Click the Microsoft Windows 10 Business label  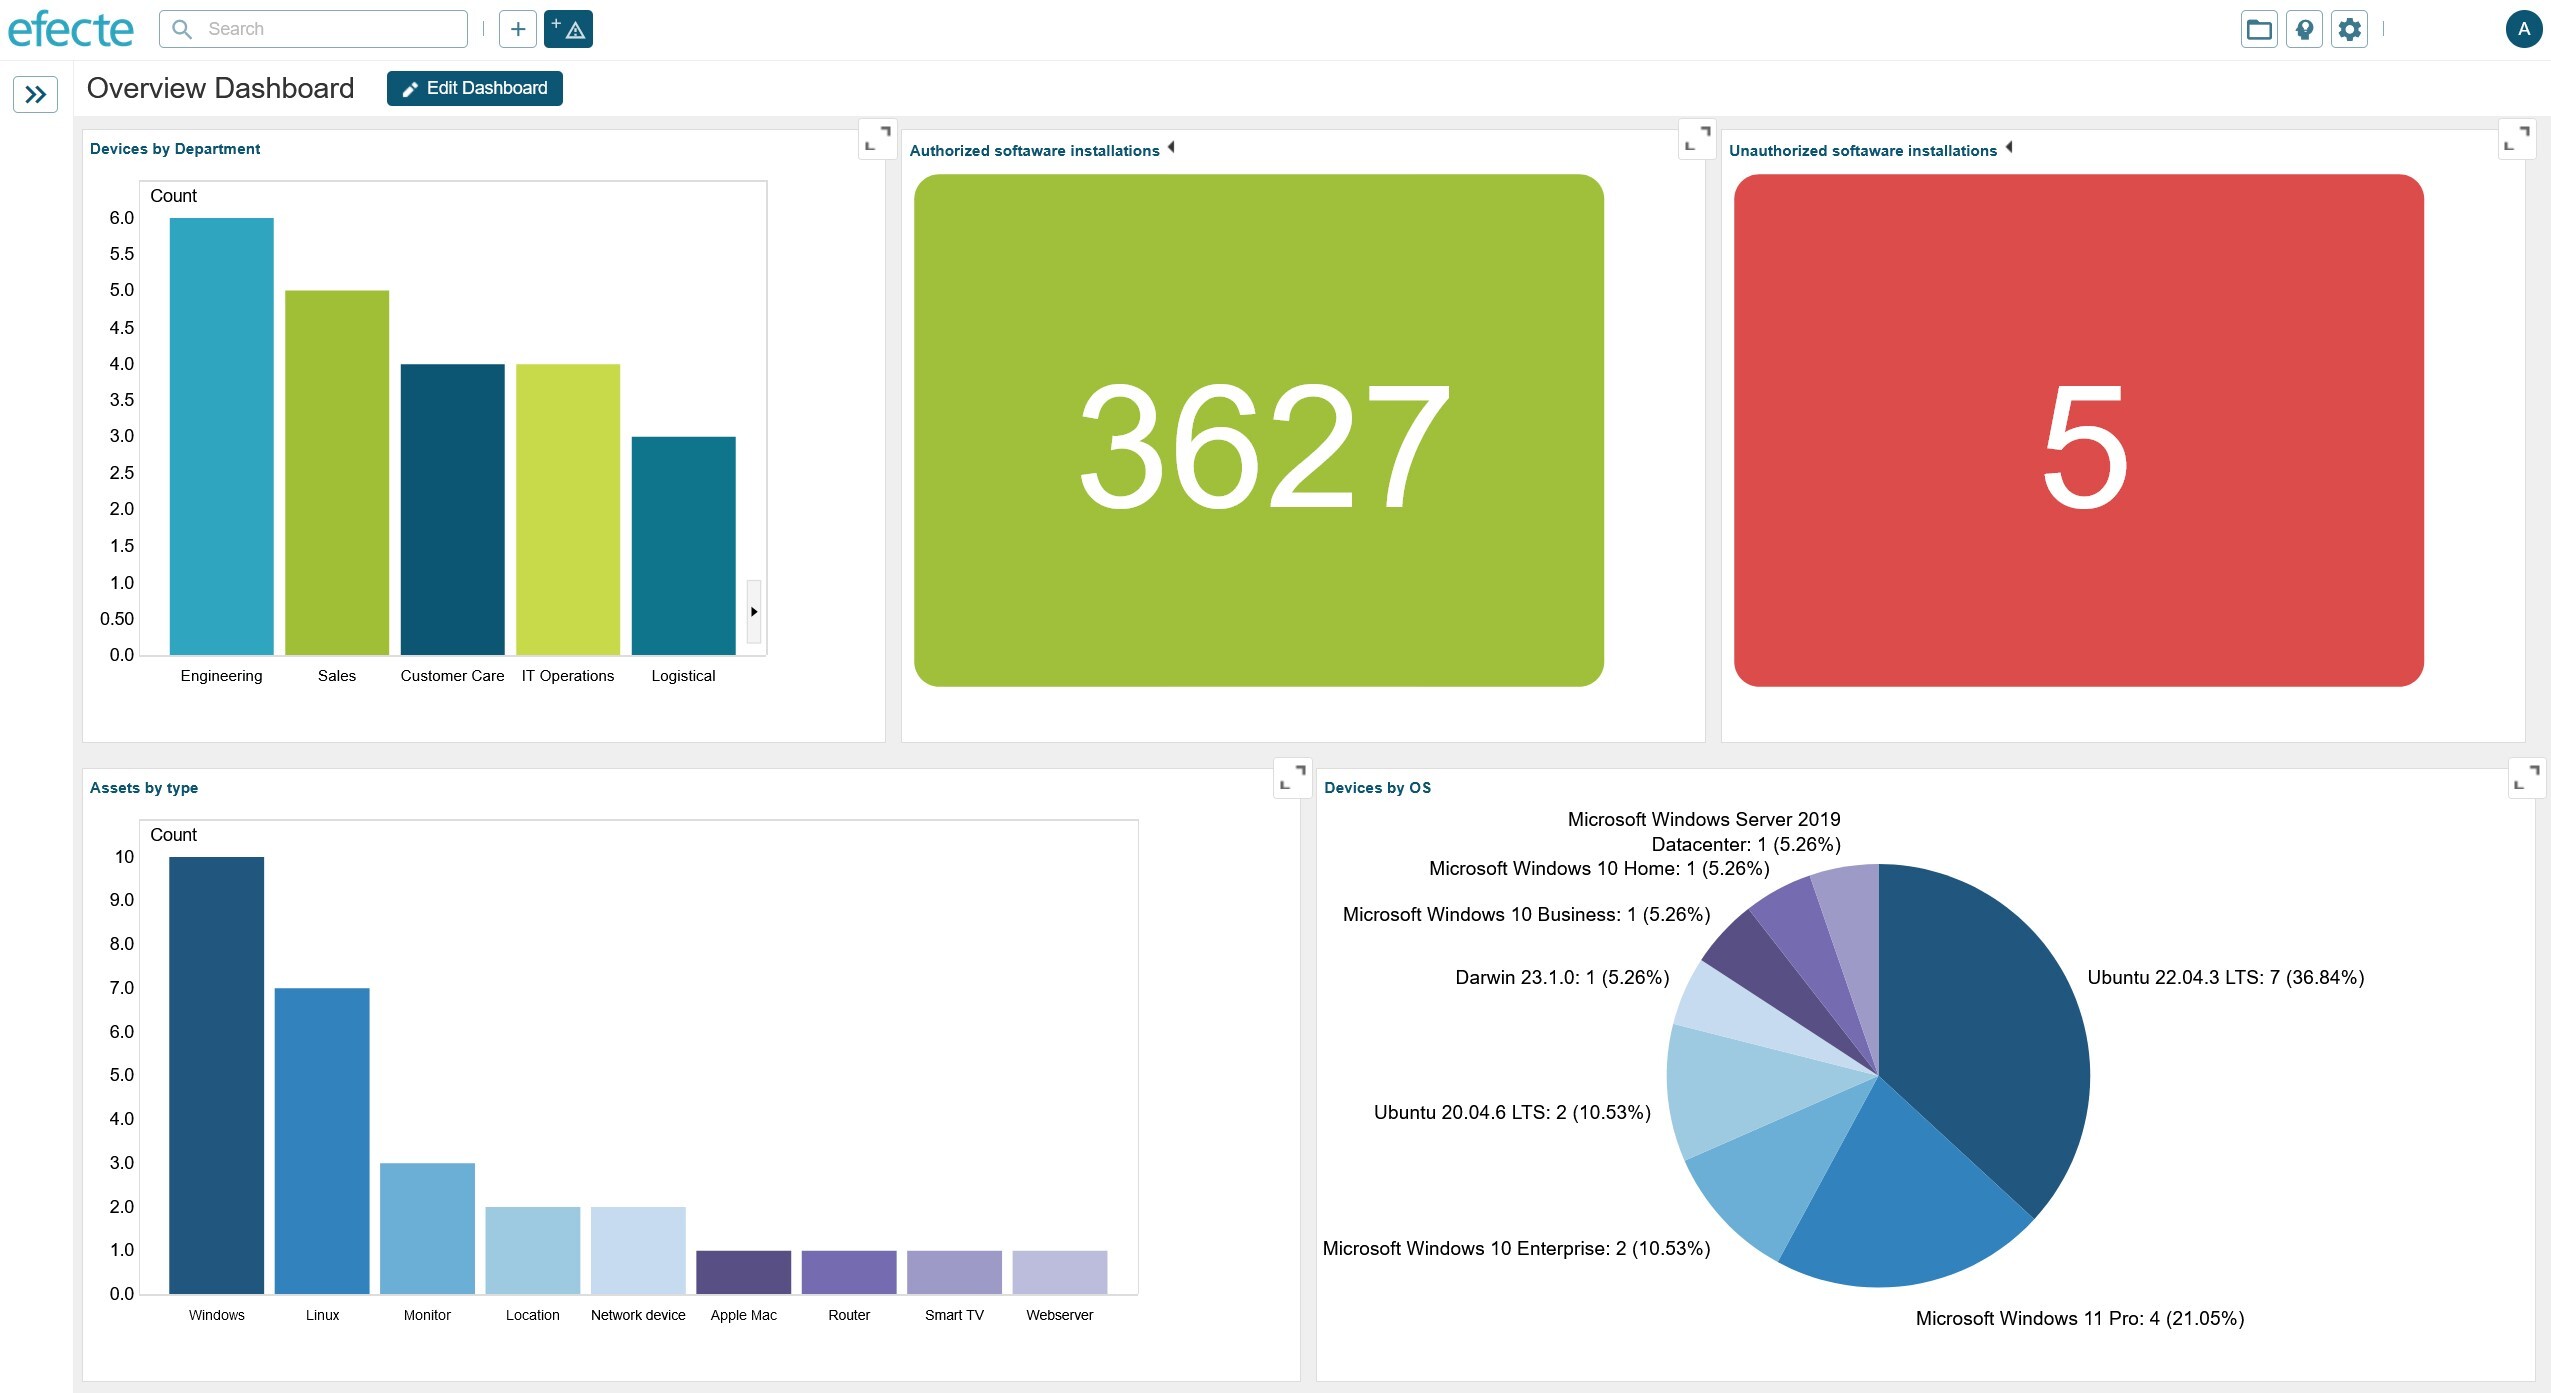click(1526, 914)
